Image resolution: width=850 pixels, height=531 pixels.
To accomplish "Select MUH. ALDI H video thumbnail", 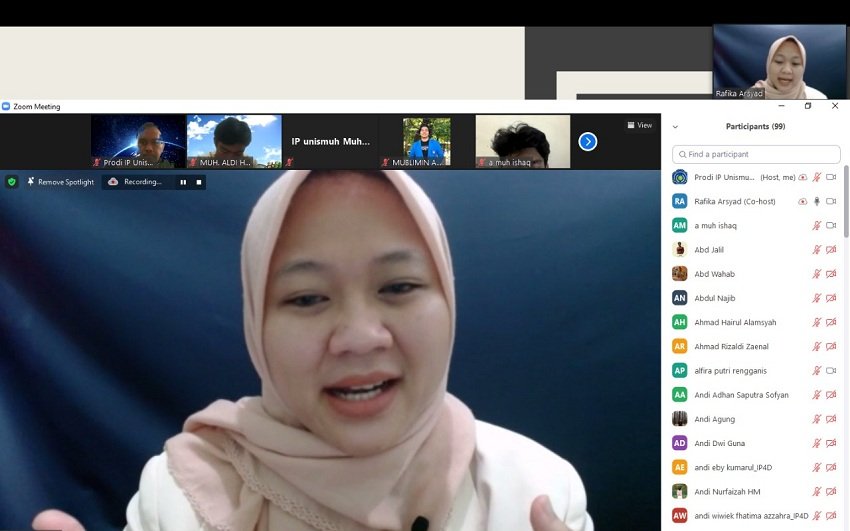I will (x=234, y=141).
